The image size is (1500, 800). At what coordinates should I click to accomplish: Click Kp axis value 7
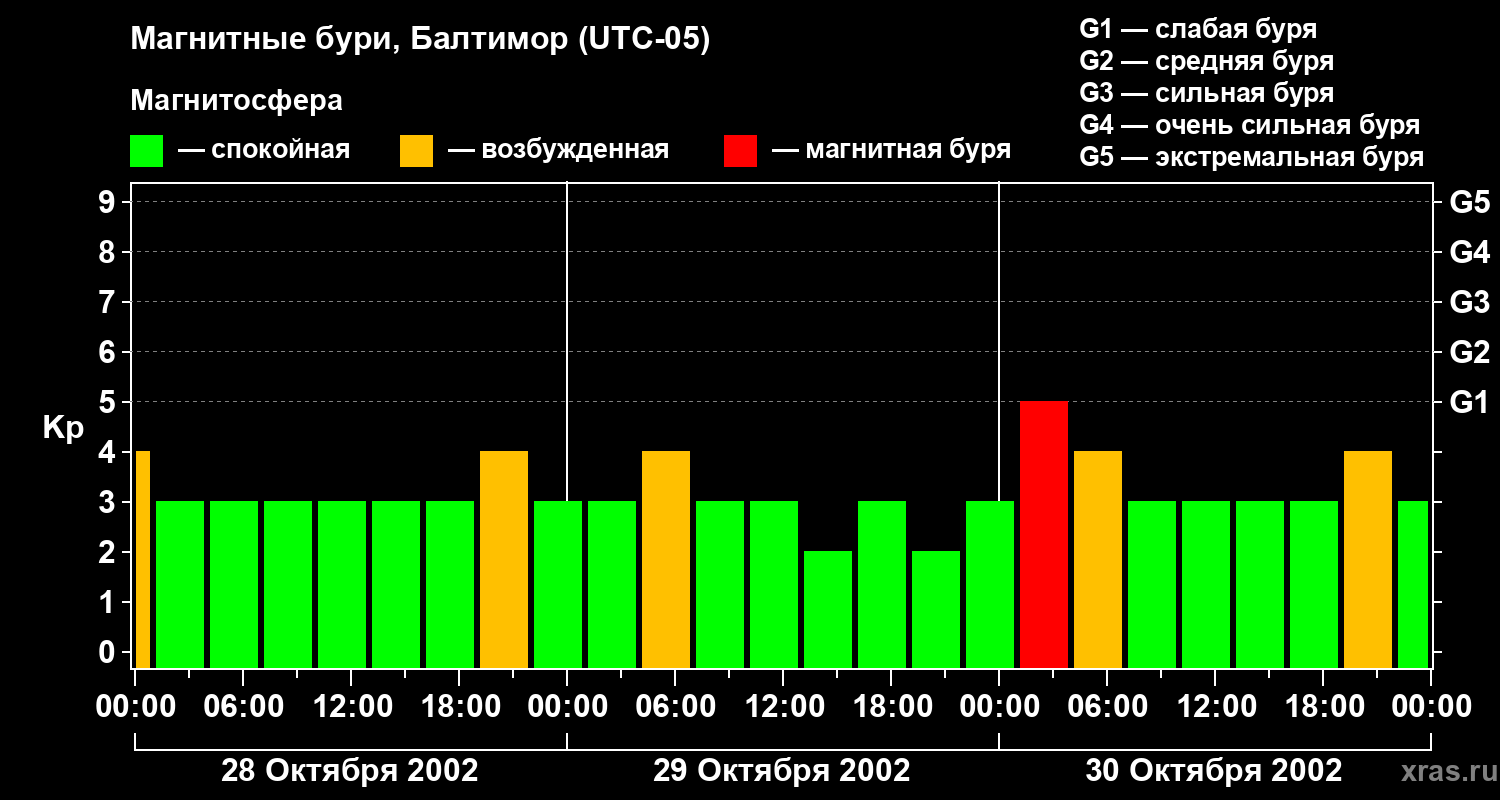tap(109, 302)
